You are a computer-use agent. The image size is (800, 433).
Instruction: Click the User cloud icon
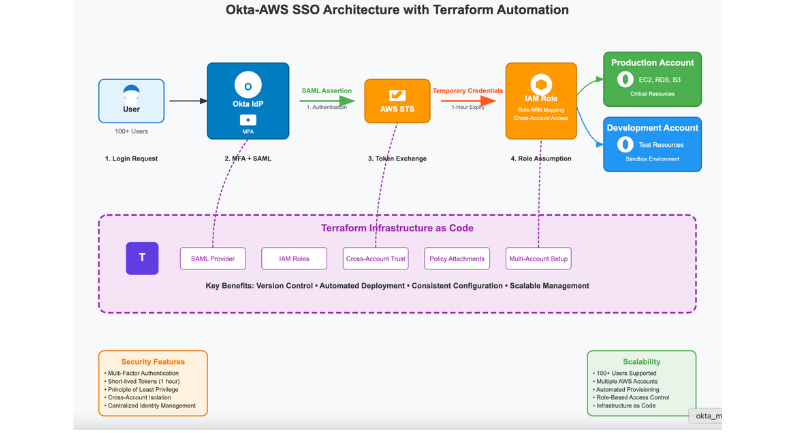coord(131,90)
